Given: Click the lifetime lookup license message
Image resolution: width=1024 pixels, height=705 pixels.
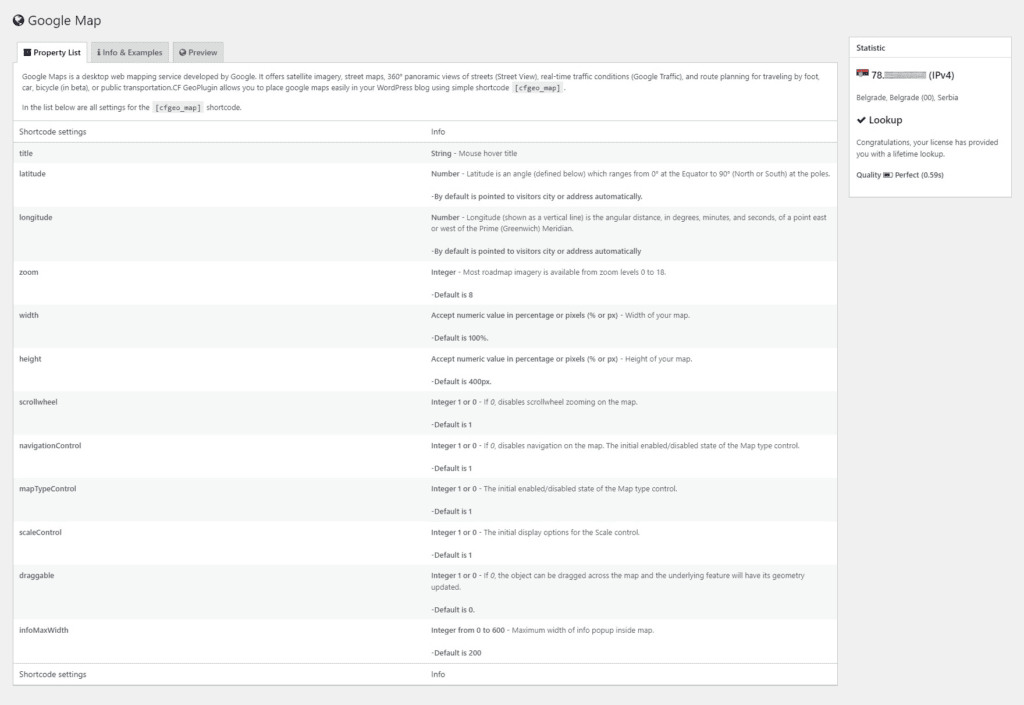Looking at the screenshot, I should point(927,148).
